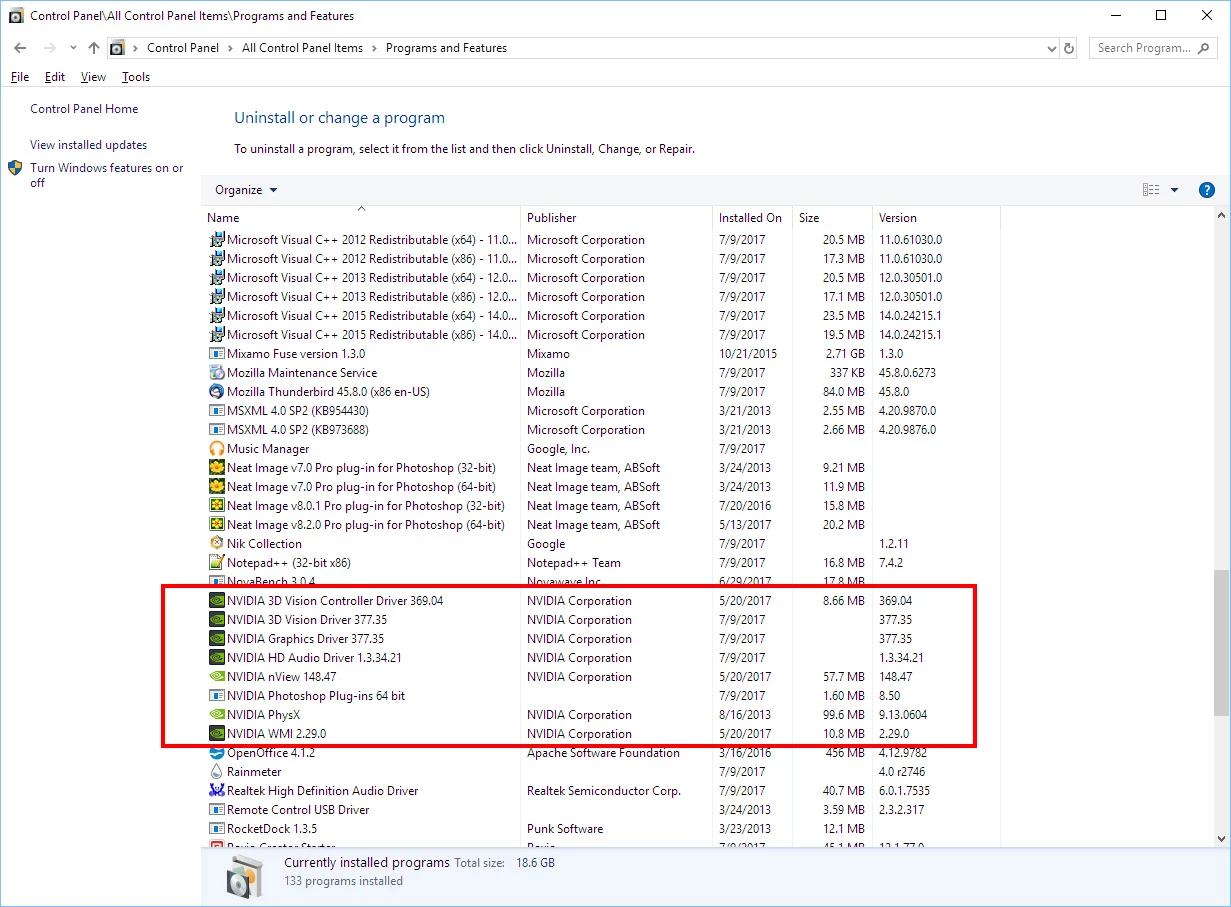Expand the chevron after Control Panel breadcrumb

(x=228, y=48)
